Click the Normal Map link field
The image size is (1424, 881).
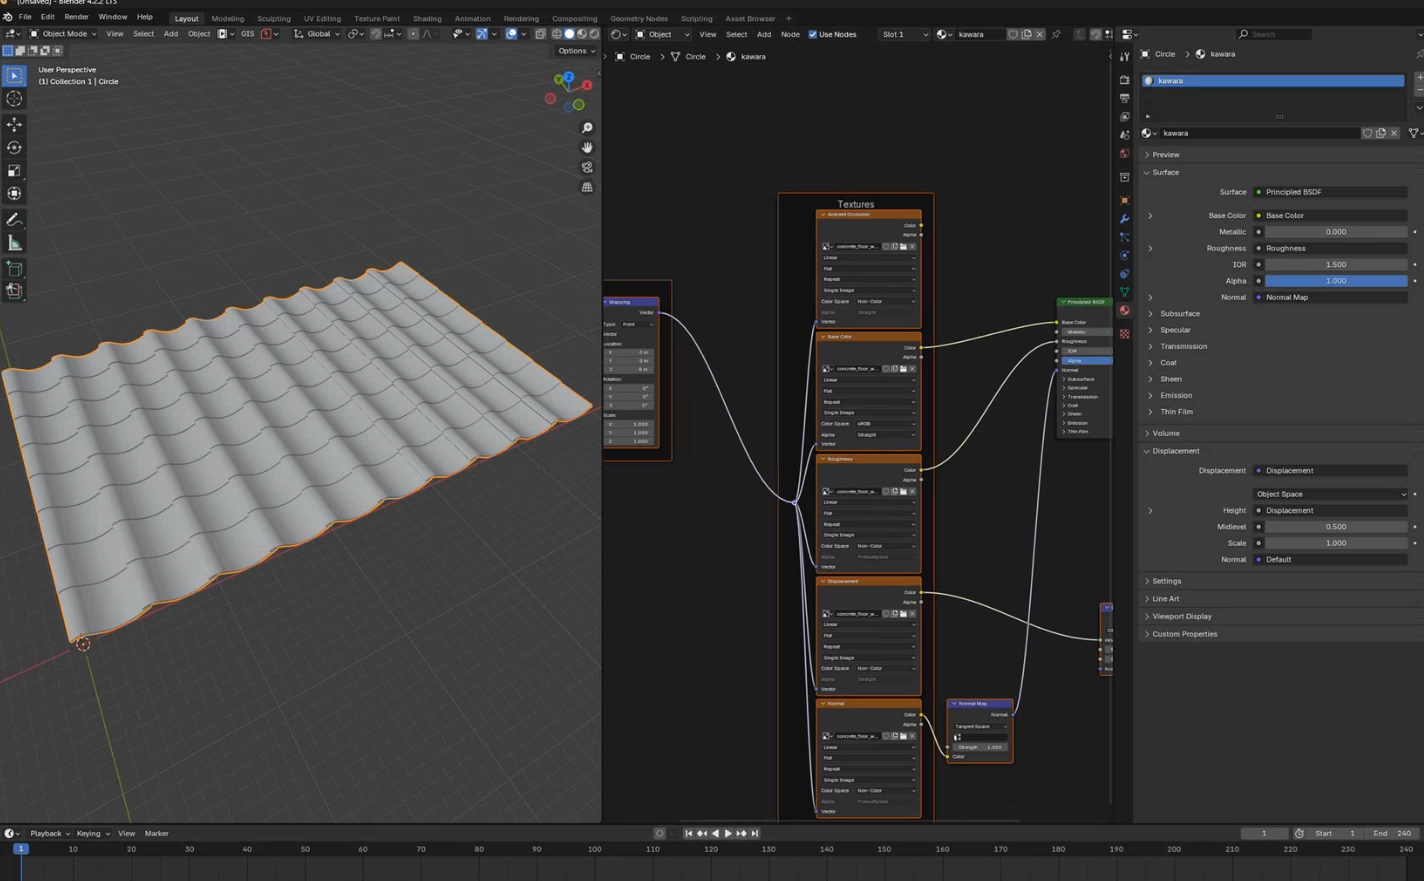(1330, 297)
